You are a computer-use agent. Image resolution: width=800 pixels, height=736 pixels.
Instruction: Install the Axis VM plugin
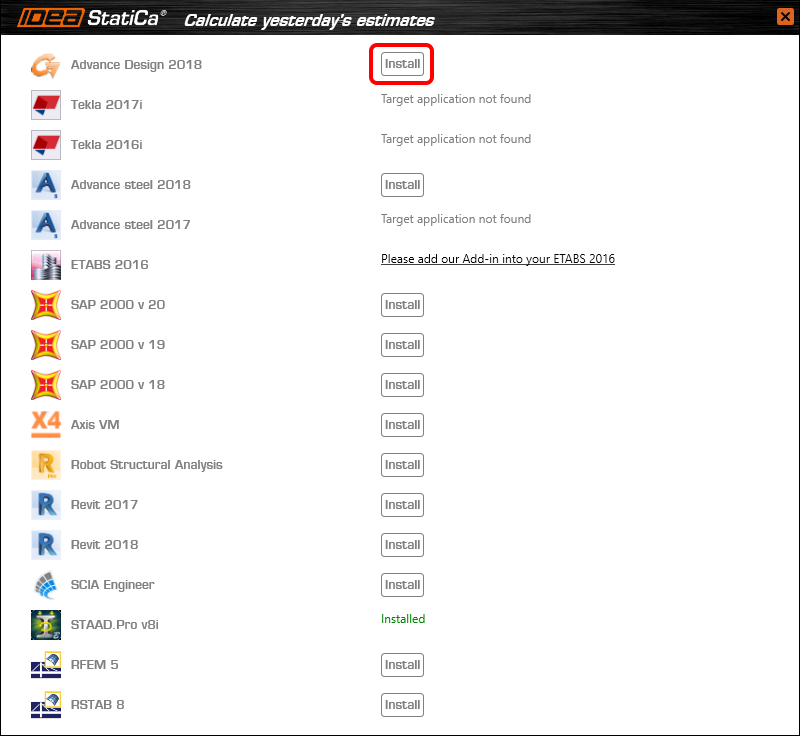click(x=402, y=425)
